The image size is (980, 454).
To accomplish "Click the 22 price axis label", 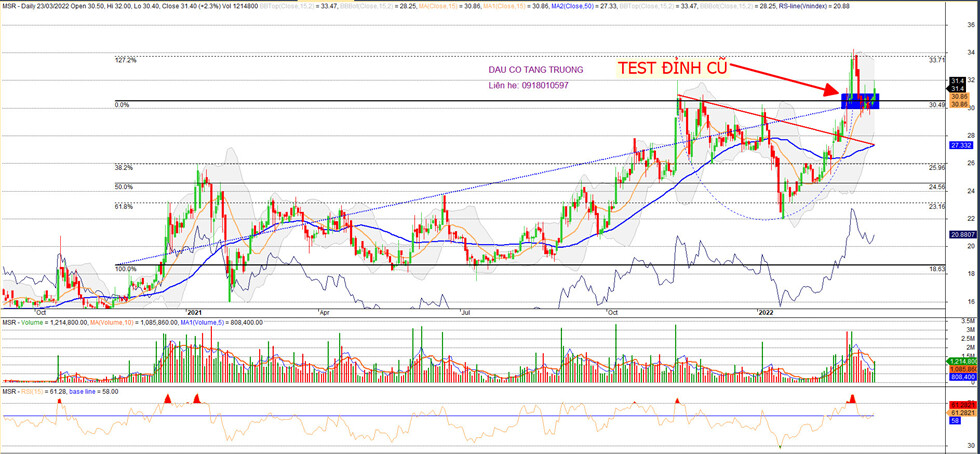I will (x=972, y=218).
